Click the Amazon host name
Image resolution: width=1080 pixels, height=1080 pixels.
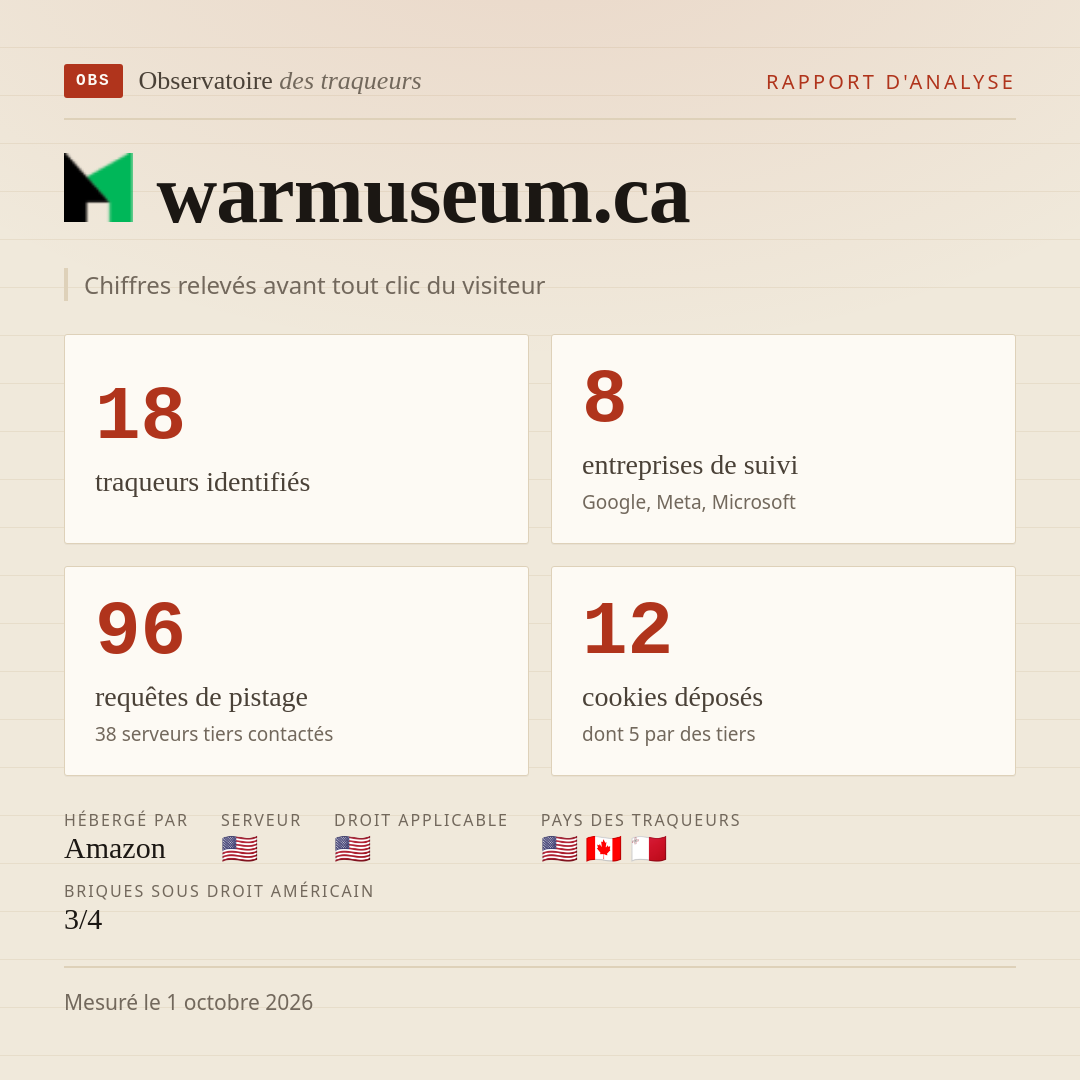click(115, 849)
